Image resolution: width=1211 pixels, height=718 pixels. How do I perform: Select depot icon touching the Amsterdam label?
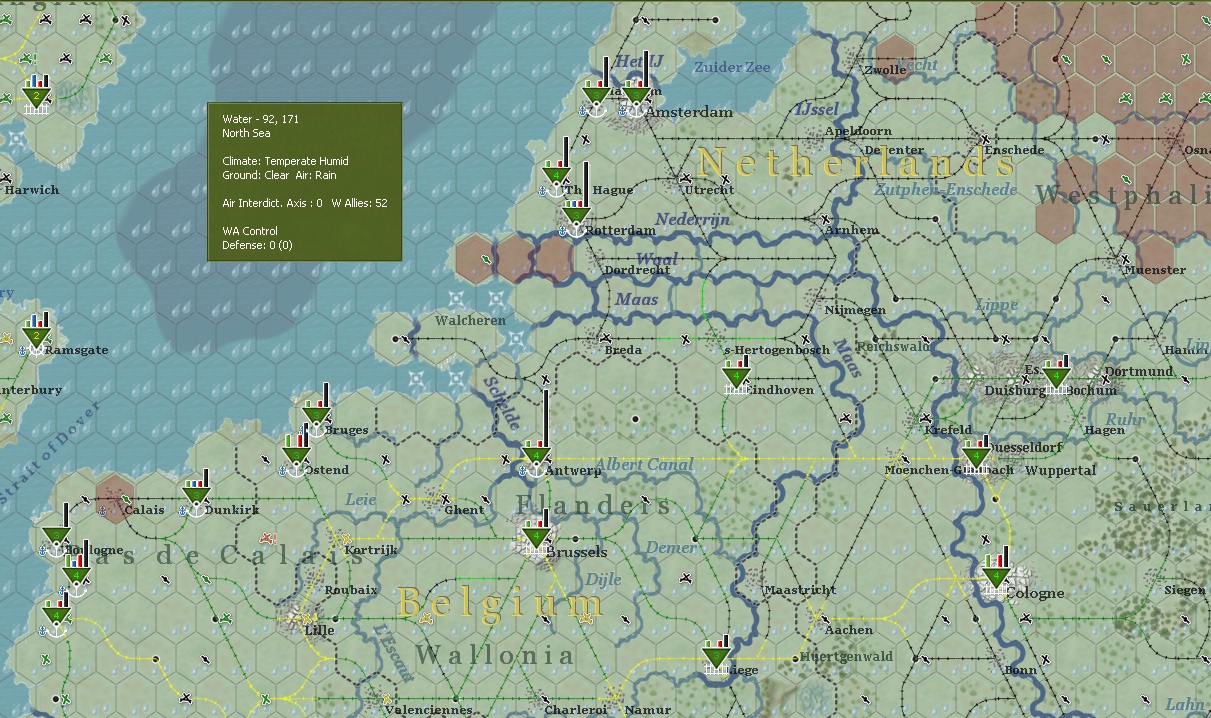(635, 100)
